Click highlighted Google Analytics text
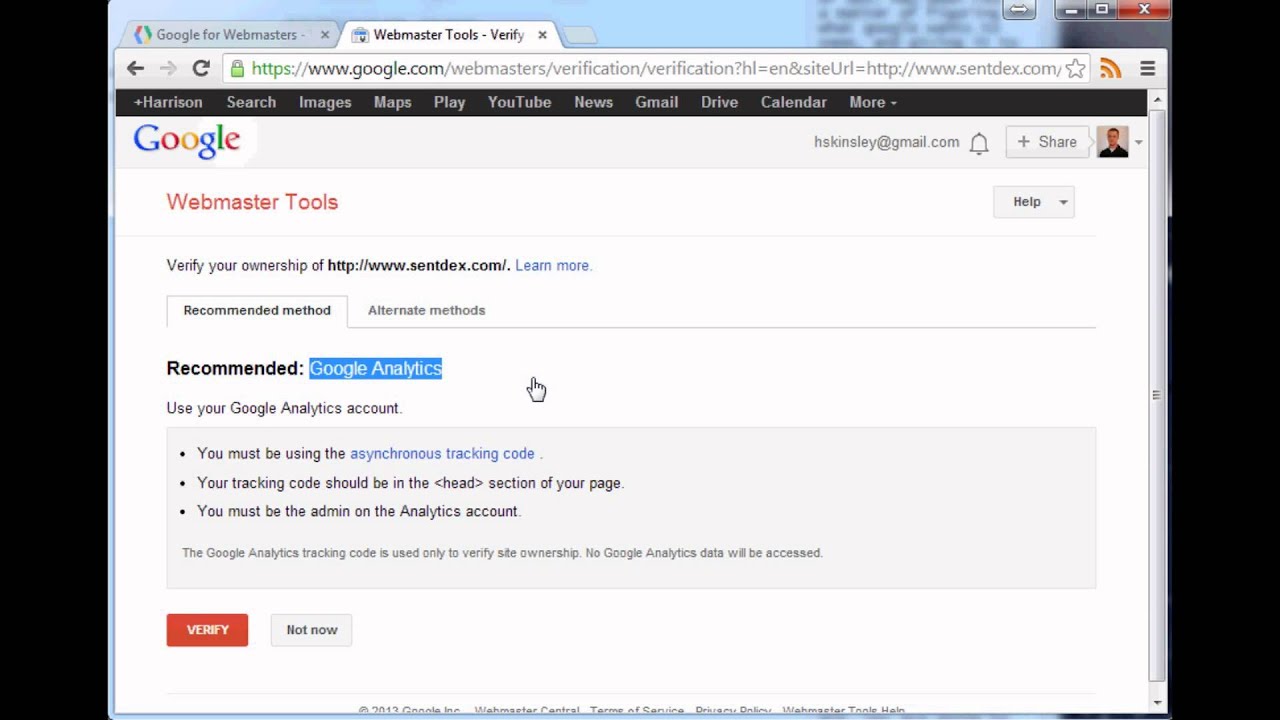This screenshot has height=720, width=1280. tap(375, 369)
